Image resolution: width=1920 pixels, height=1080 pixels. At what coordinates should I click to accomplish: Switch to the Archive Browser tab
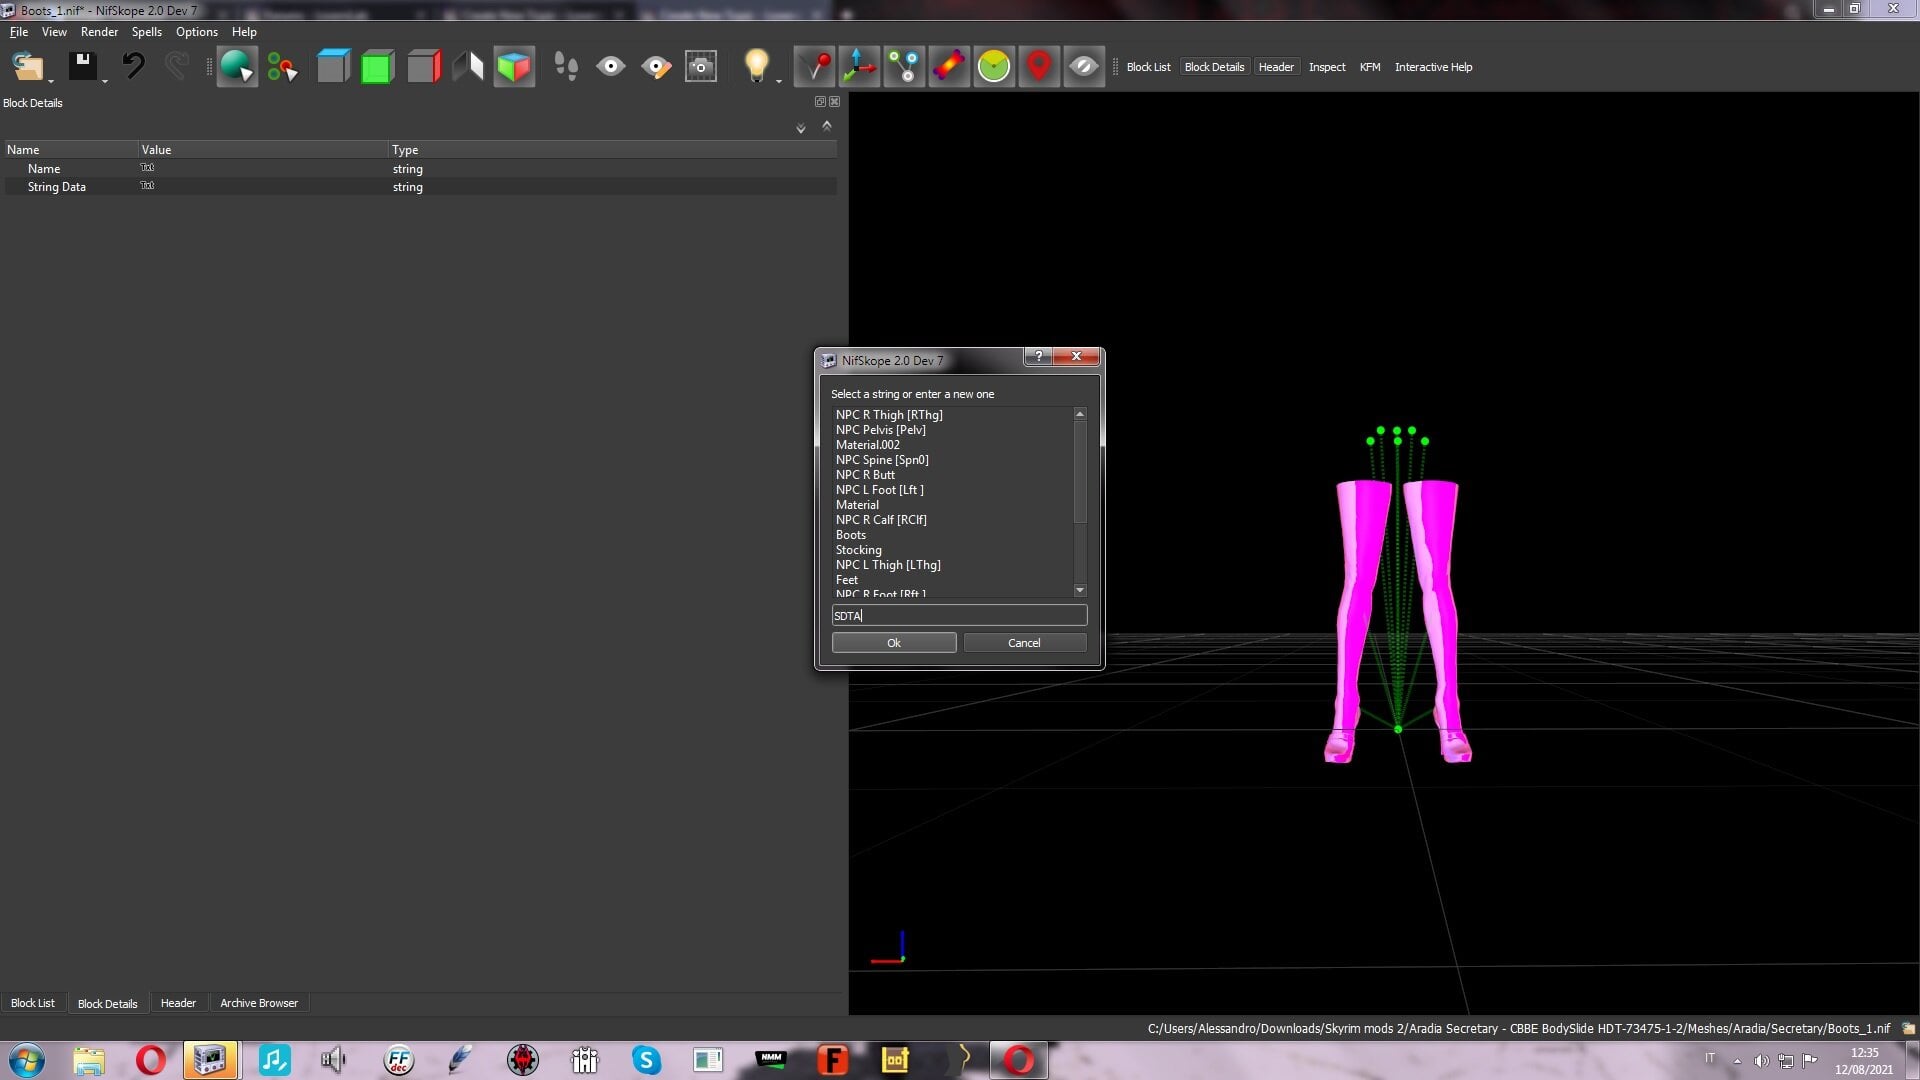[258, 1002]
